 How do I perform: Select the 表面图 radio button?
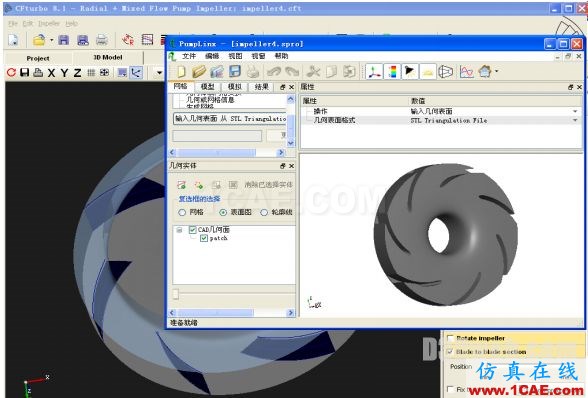point(223,212)
